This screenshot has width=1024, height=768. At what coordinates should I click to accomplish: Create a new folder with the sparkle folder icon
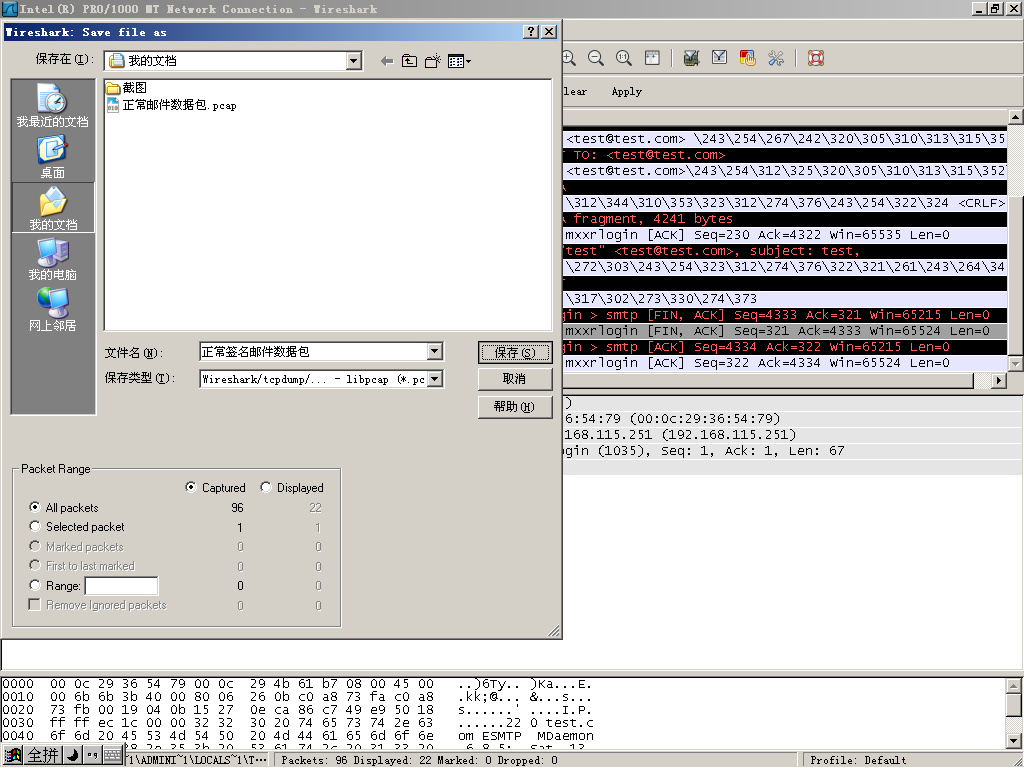pos(432,61)
